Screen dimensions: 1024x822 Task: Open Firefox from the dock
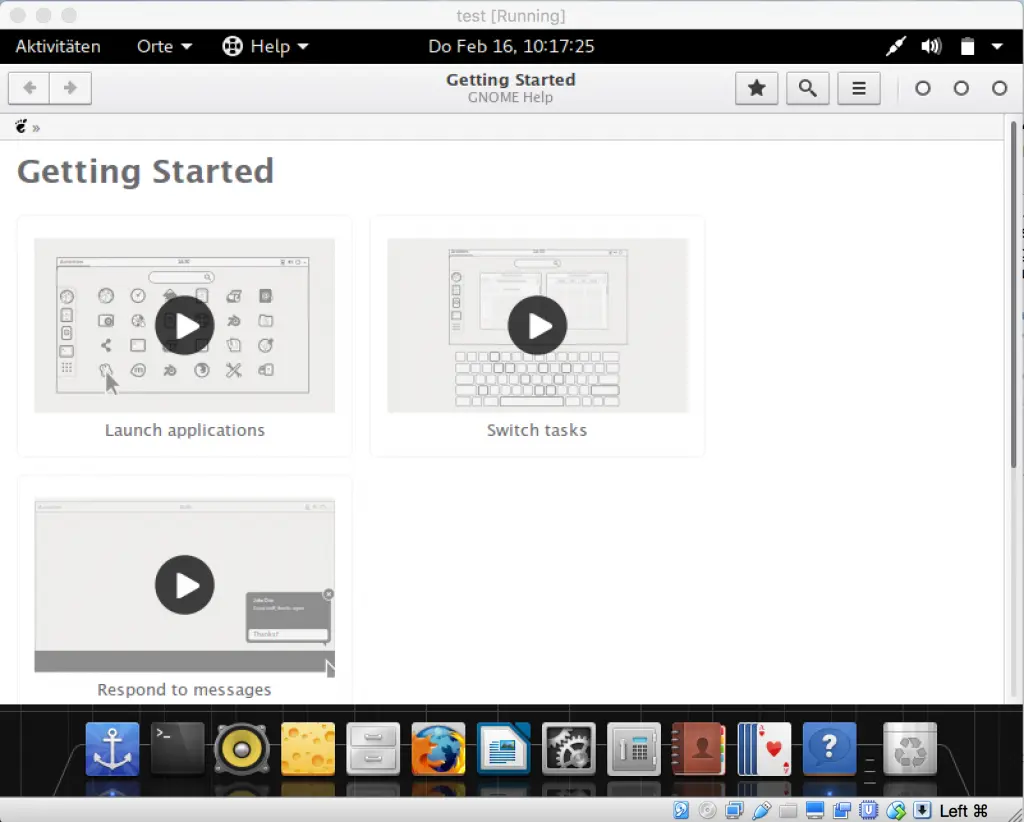coord(437,747)
